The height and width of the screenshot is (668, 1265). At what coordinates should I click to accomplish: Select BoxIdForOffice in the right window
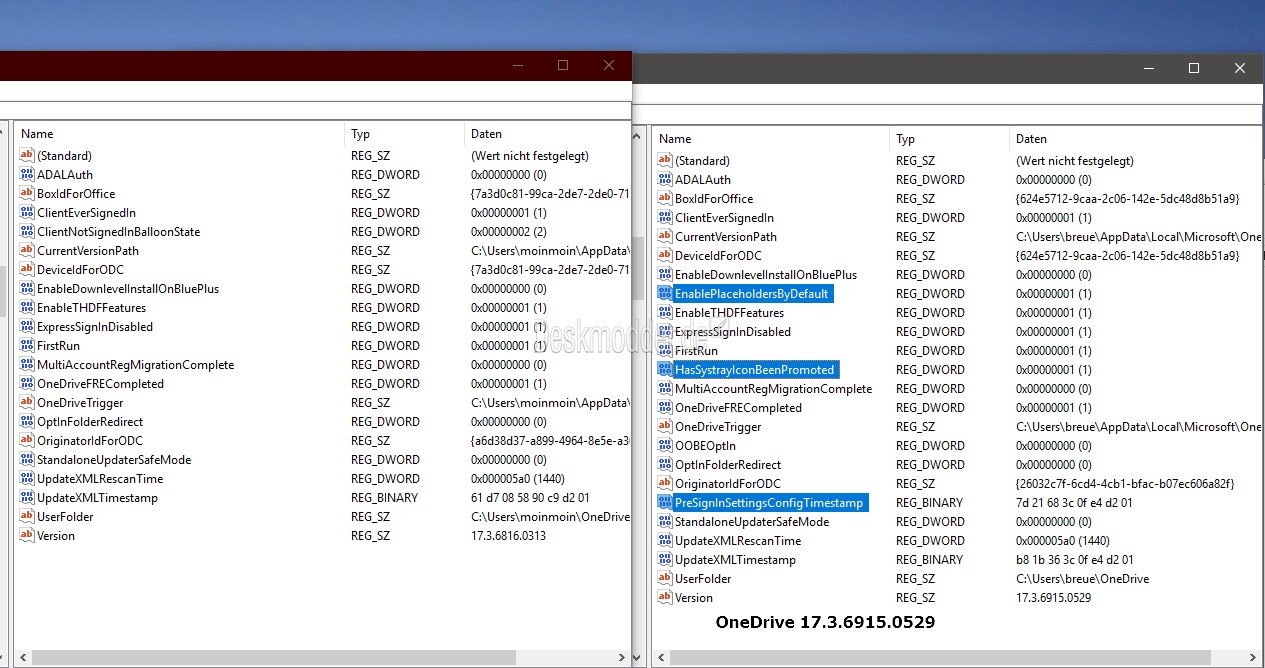[714, 198]
